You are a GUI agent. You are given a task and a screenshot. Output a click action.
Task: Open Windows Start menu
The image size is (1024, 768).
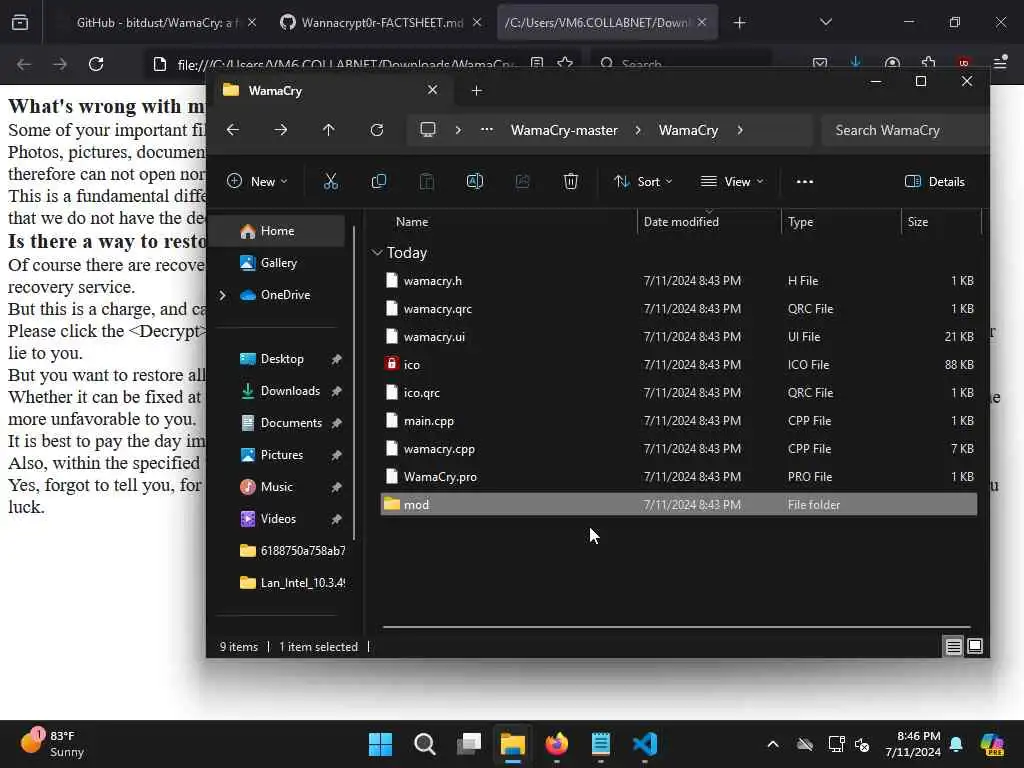pyautogui.click(x=380, y=744)
